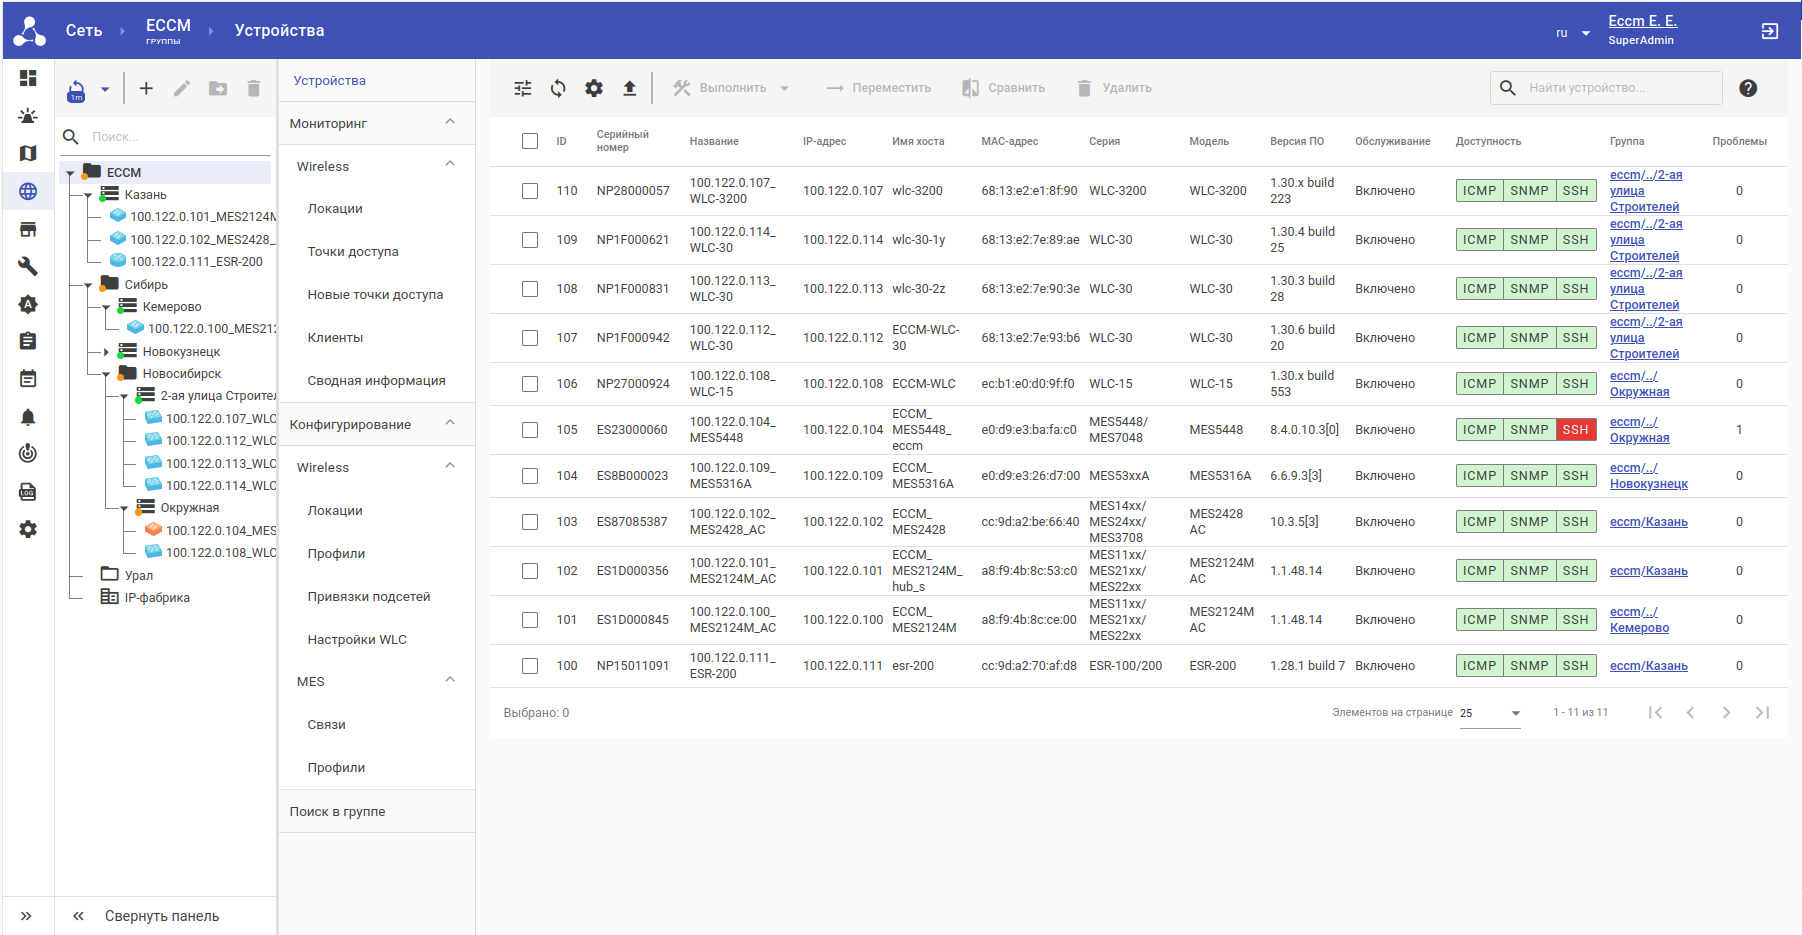Open the settings gear in left sidebar
This screenshot has height=935, width=1802.
point(28,529)
